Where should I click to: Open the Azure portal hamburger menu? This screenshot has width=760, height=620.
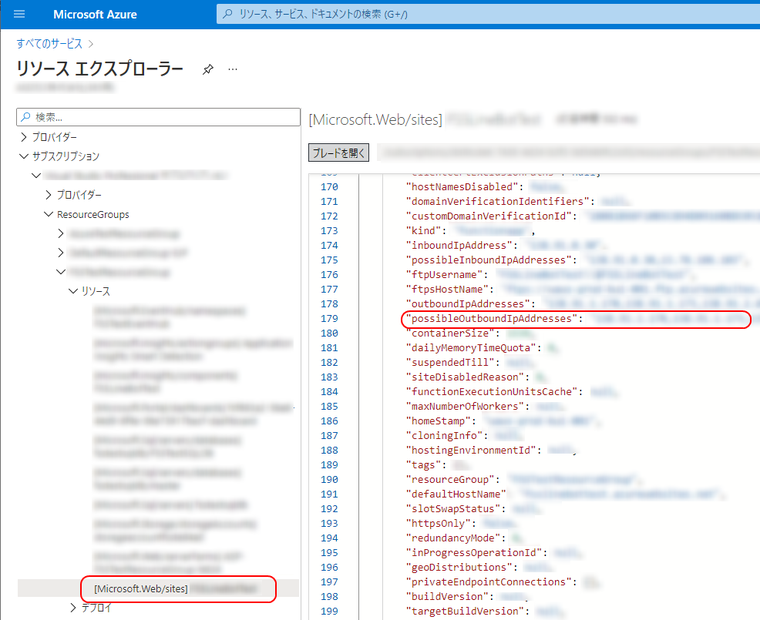(19, 14)
